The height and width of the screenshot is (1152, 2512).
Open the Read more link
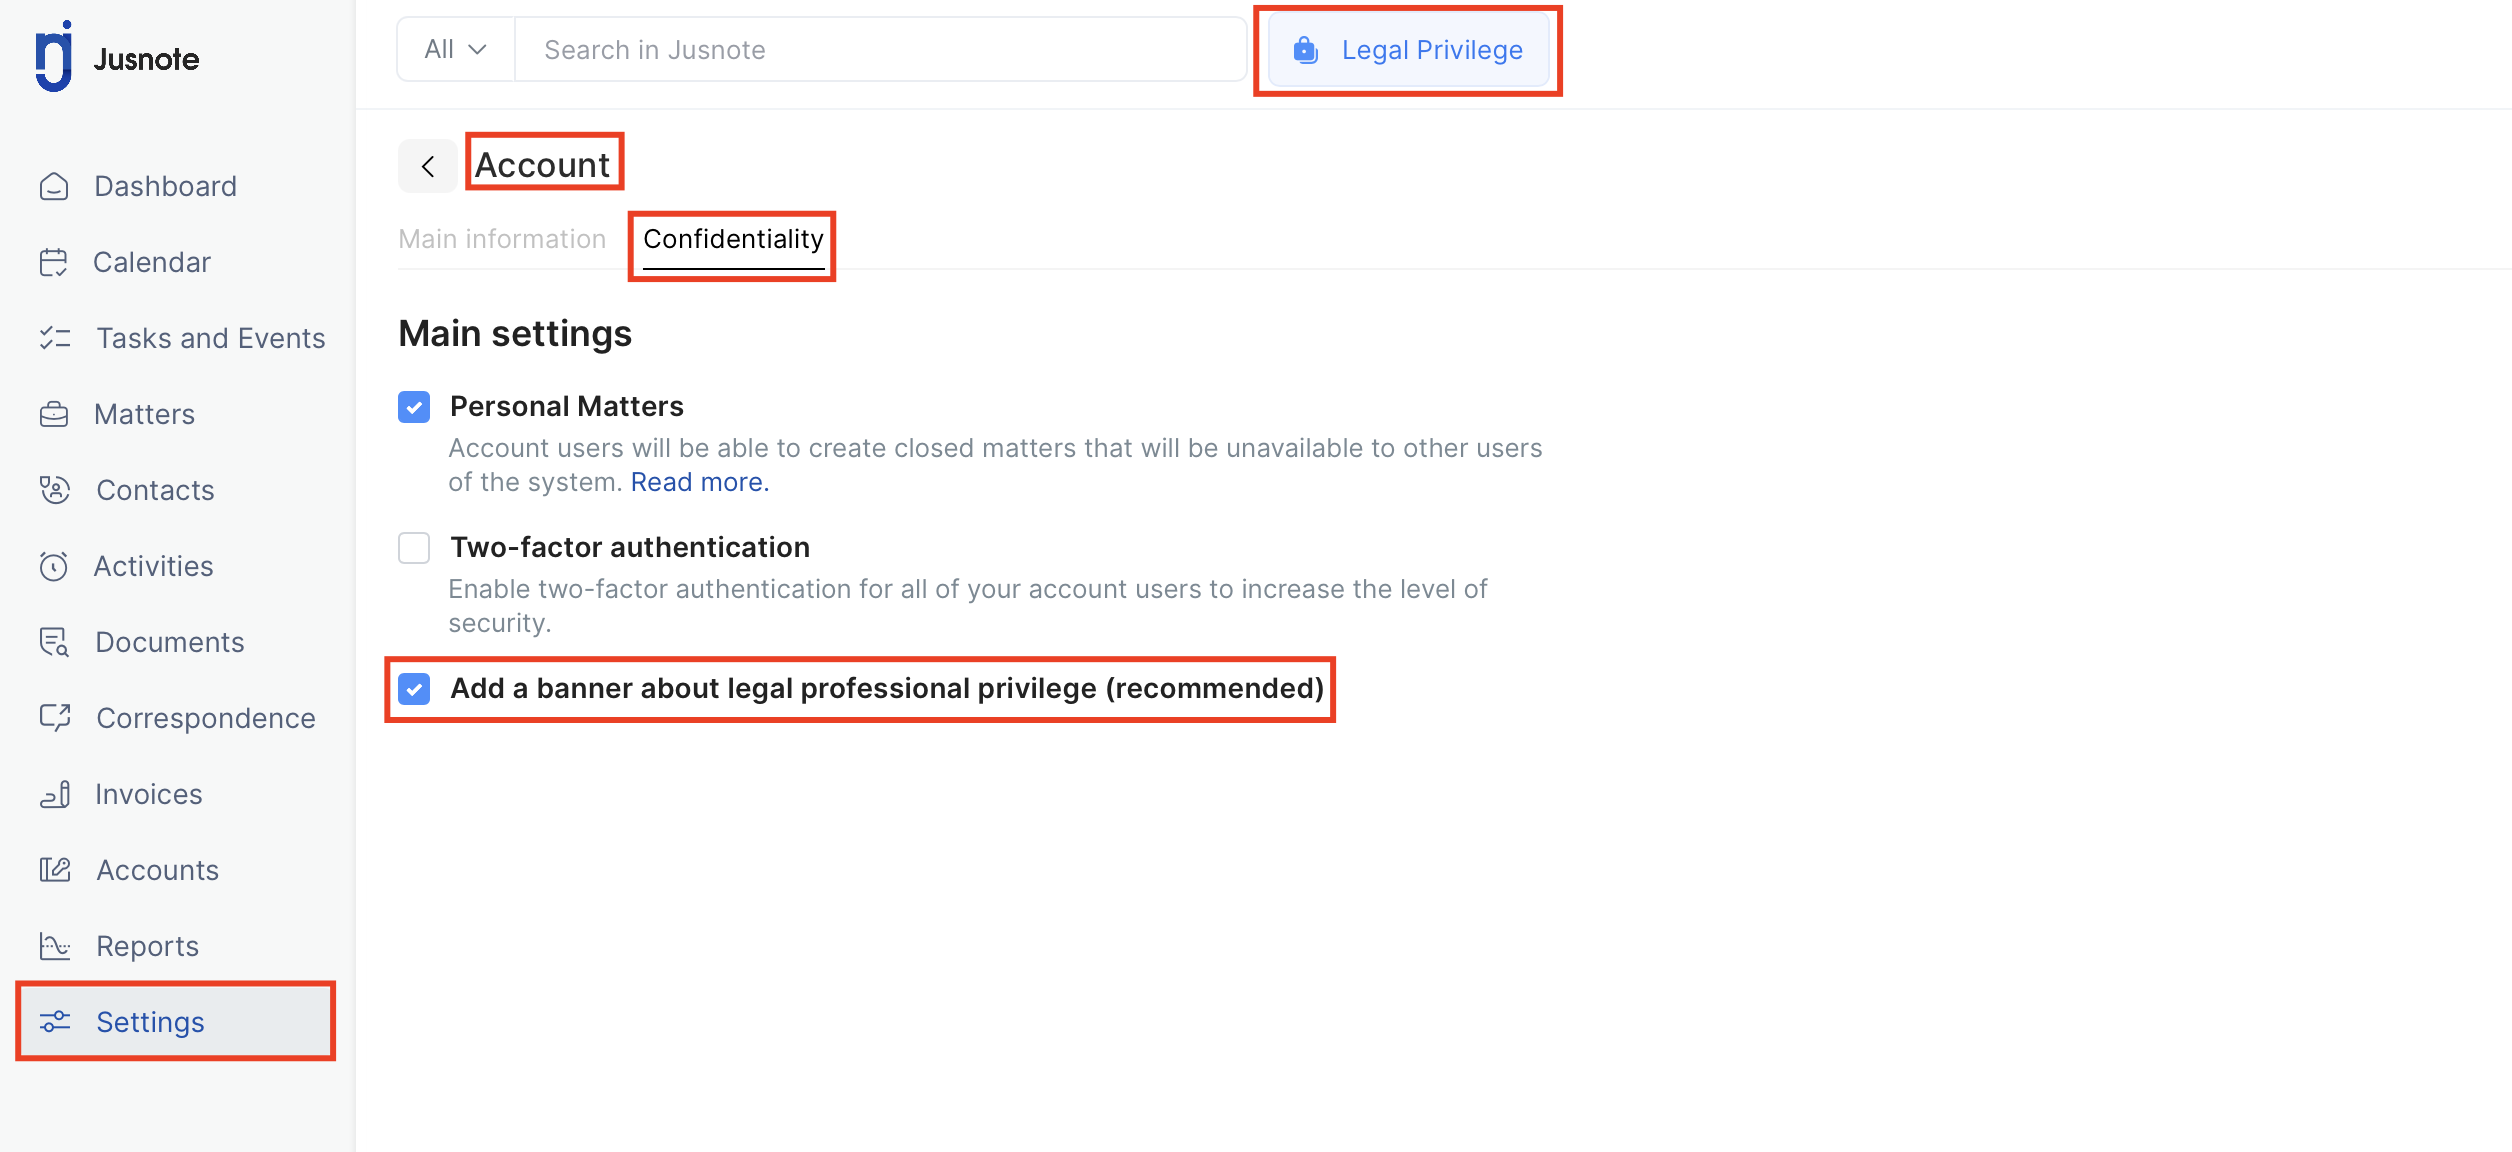click(x=699, y=483)
